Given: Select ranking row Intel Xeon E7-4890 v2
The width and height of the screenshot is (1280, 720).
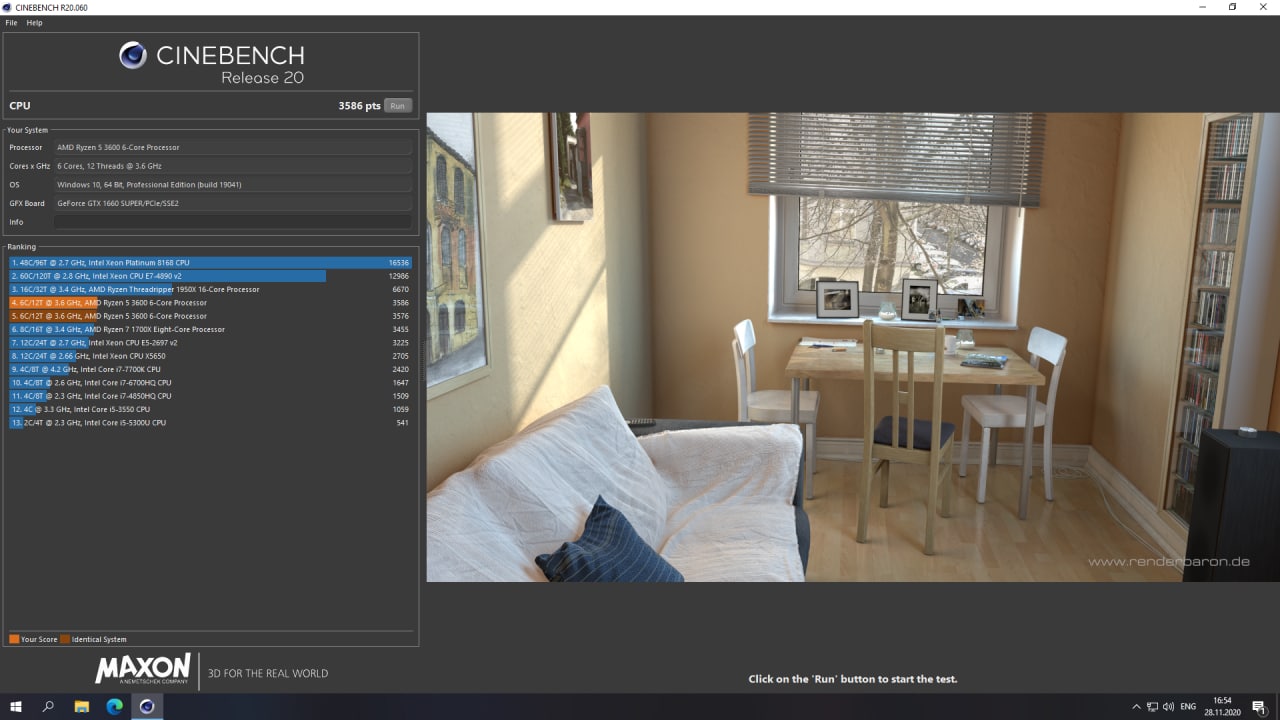Looking at the screenshot, I should pos(210,276).
